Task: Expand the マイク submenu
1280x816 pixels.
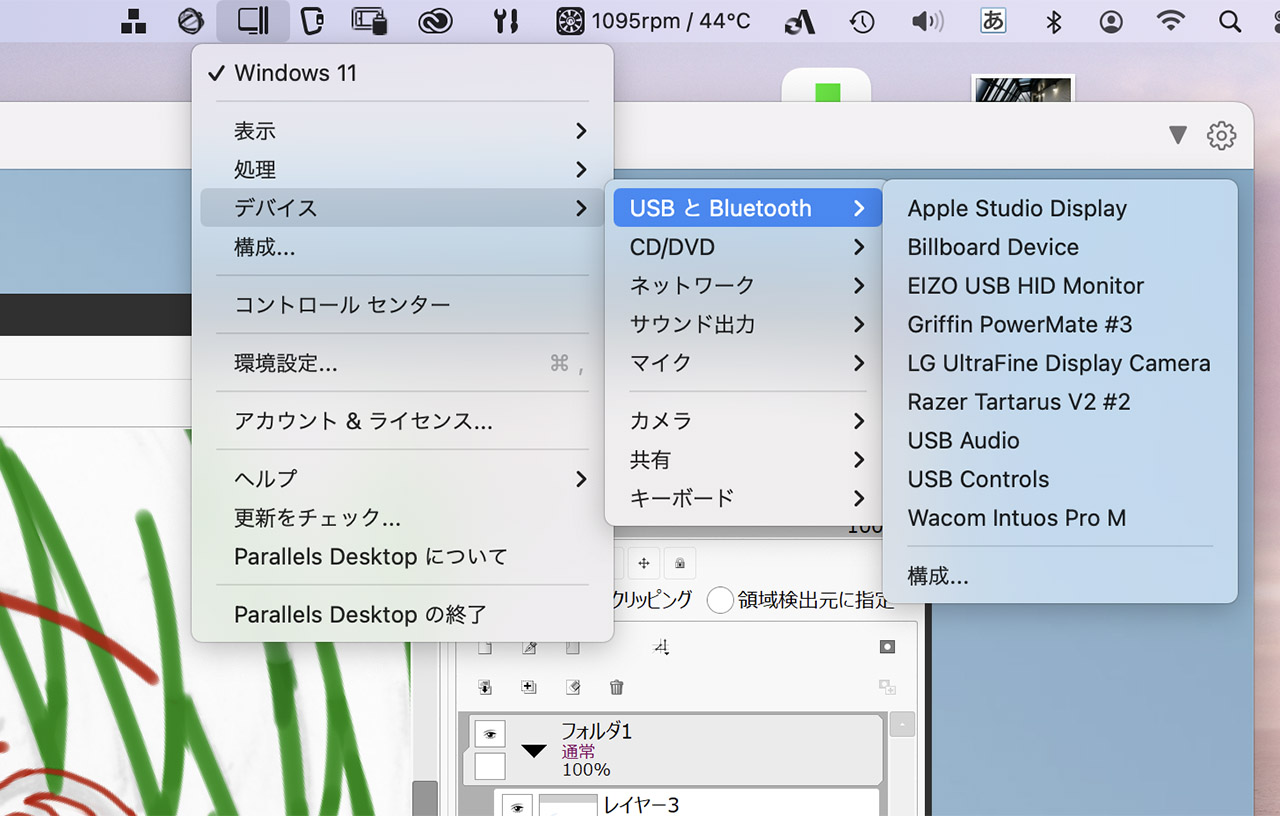Action: point(746,363)
